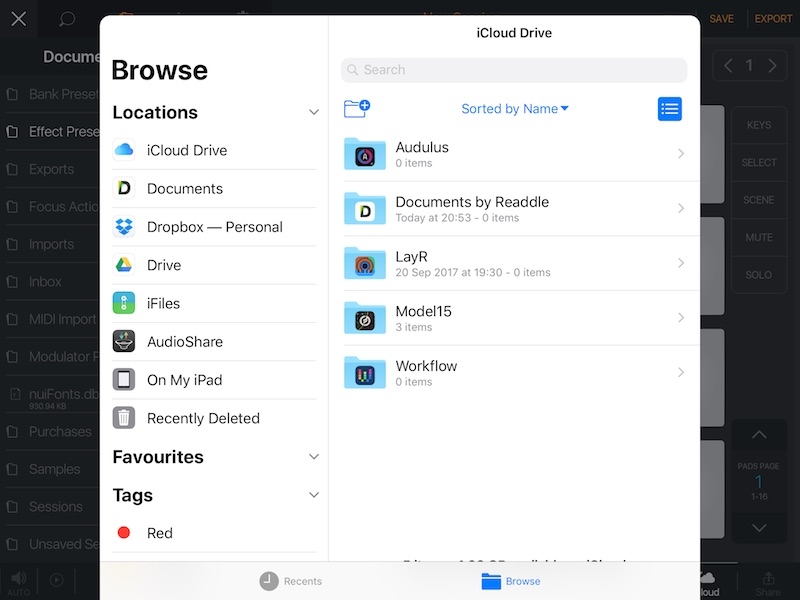Open Effect Presets folder in background list
This screenshot has width=800, height=600.
pos(53,132)
